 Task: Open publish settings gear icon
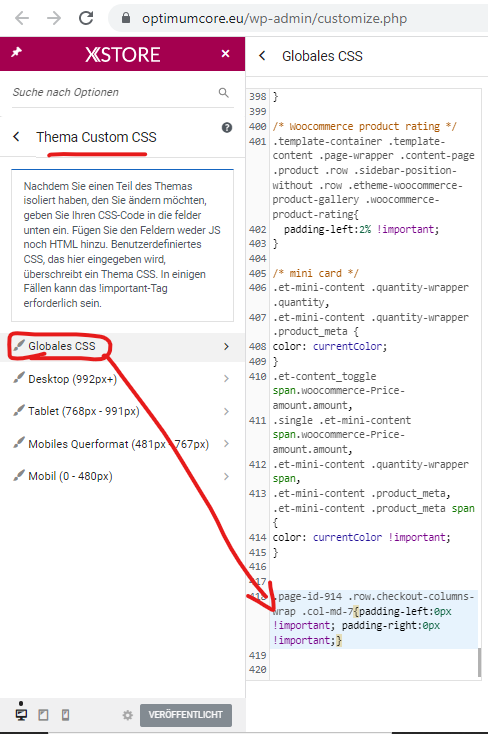127,715
